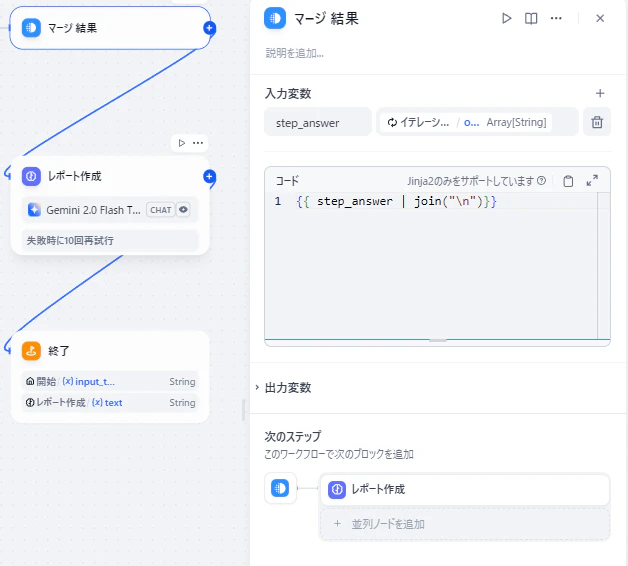Toggle the vision eye badge on Gemini row
Image resolution: width=628 pixels, height=566 pixels.
[183, 209]
